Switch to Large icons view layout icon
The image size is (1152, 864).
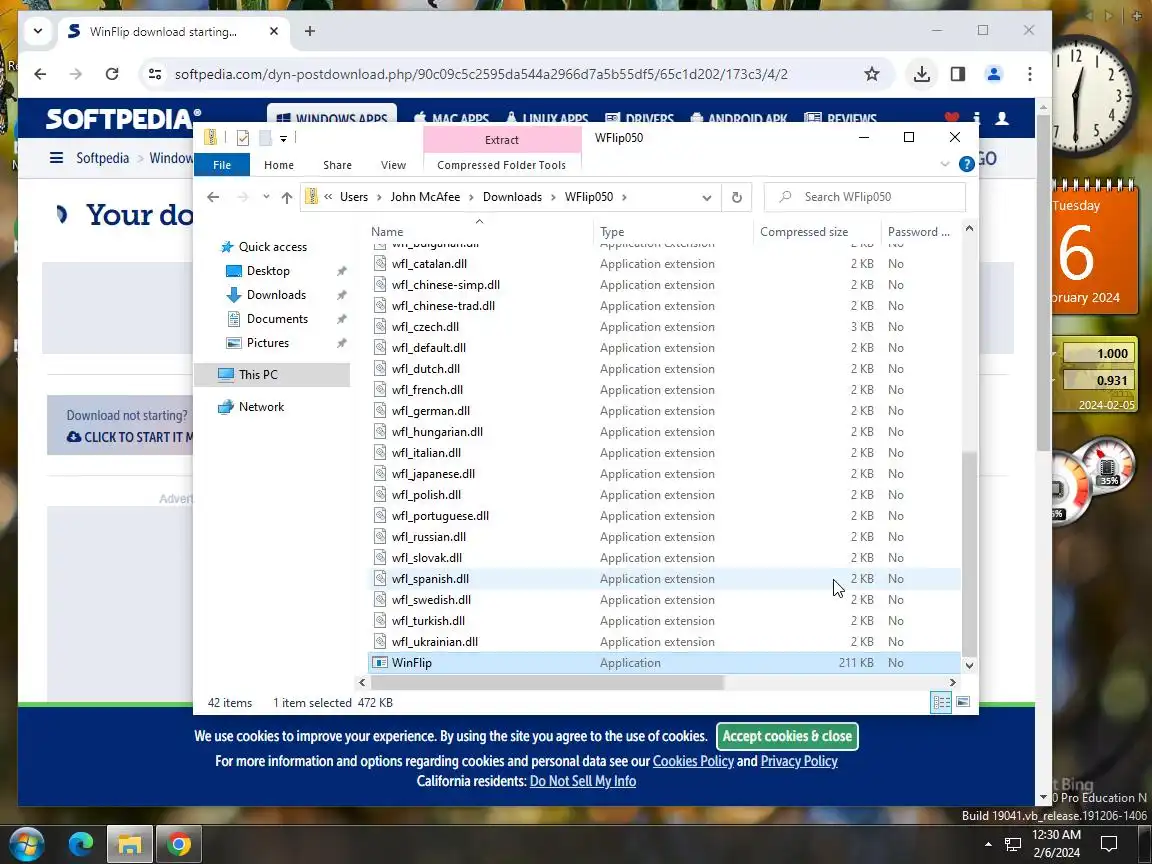pyautogui.click(x=963, y=702)
